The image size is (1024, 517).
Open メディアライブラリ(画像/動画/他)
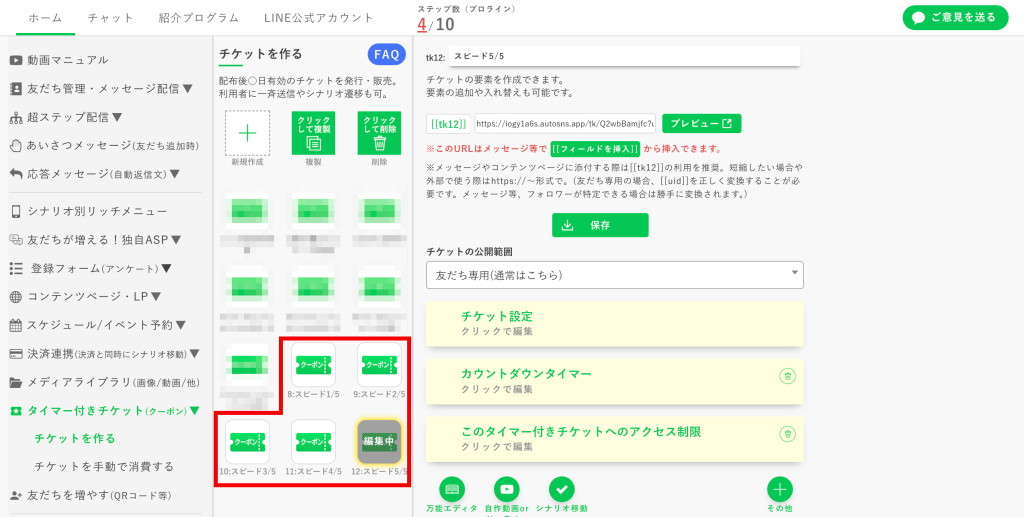pos(104,383)
